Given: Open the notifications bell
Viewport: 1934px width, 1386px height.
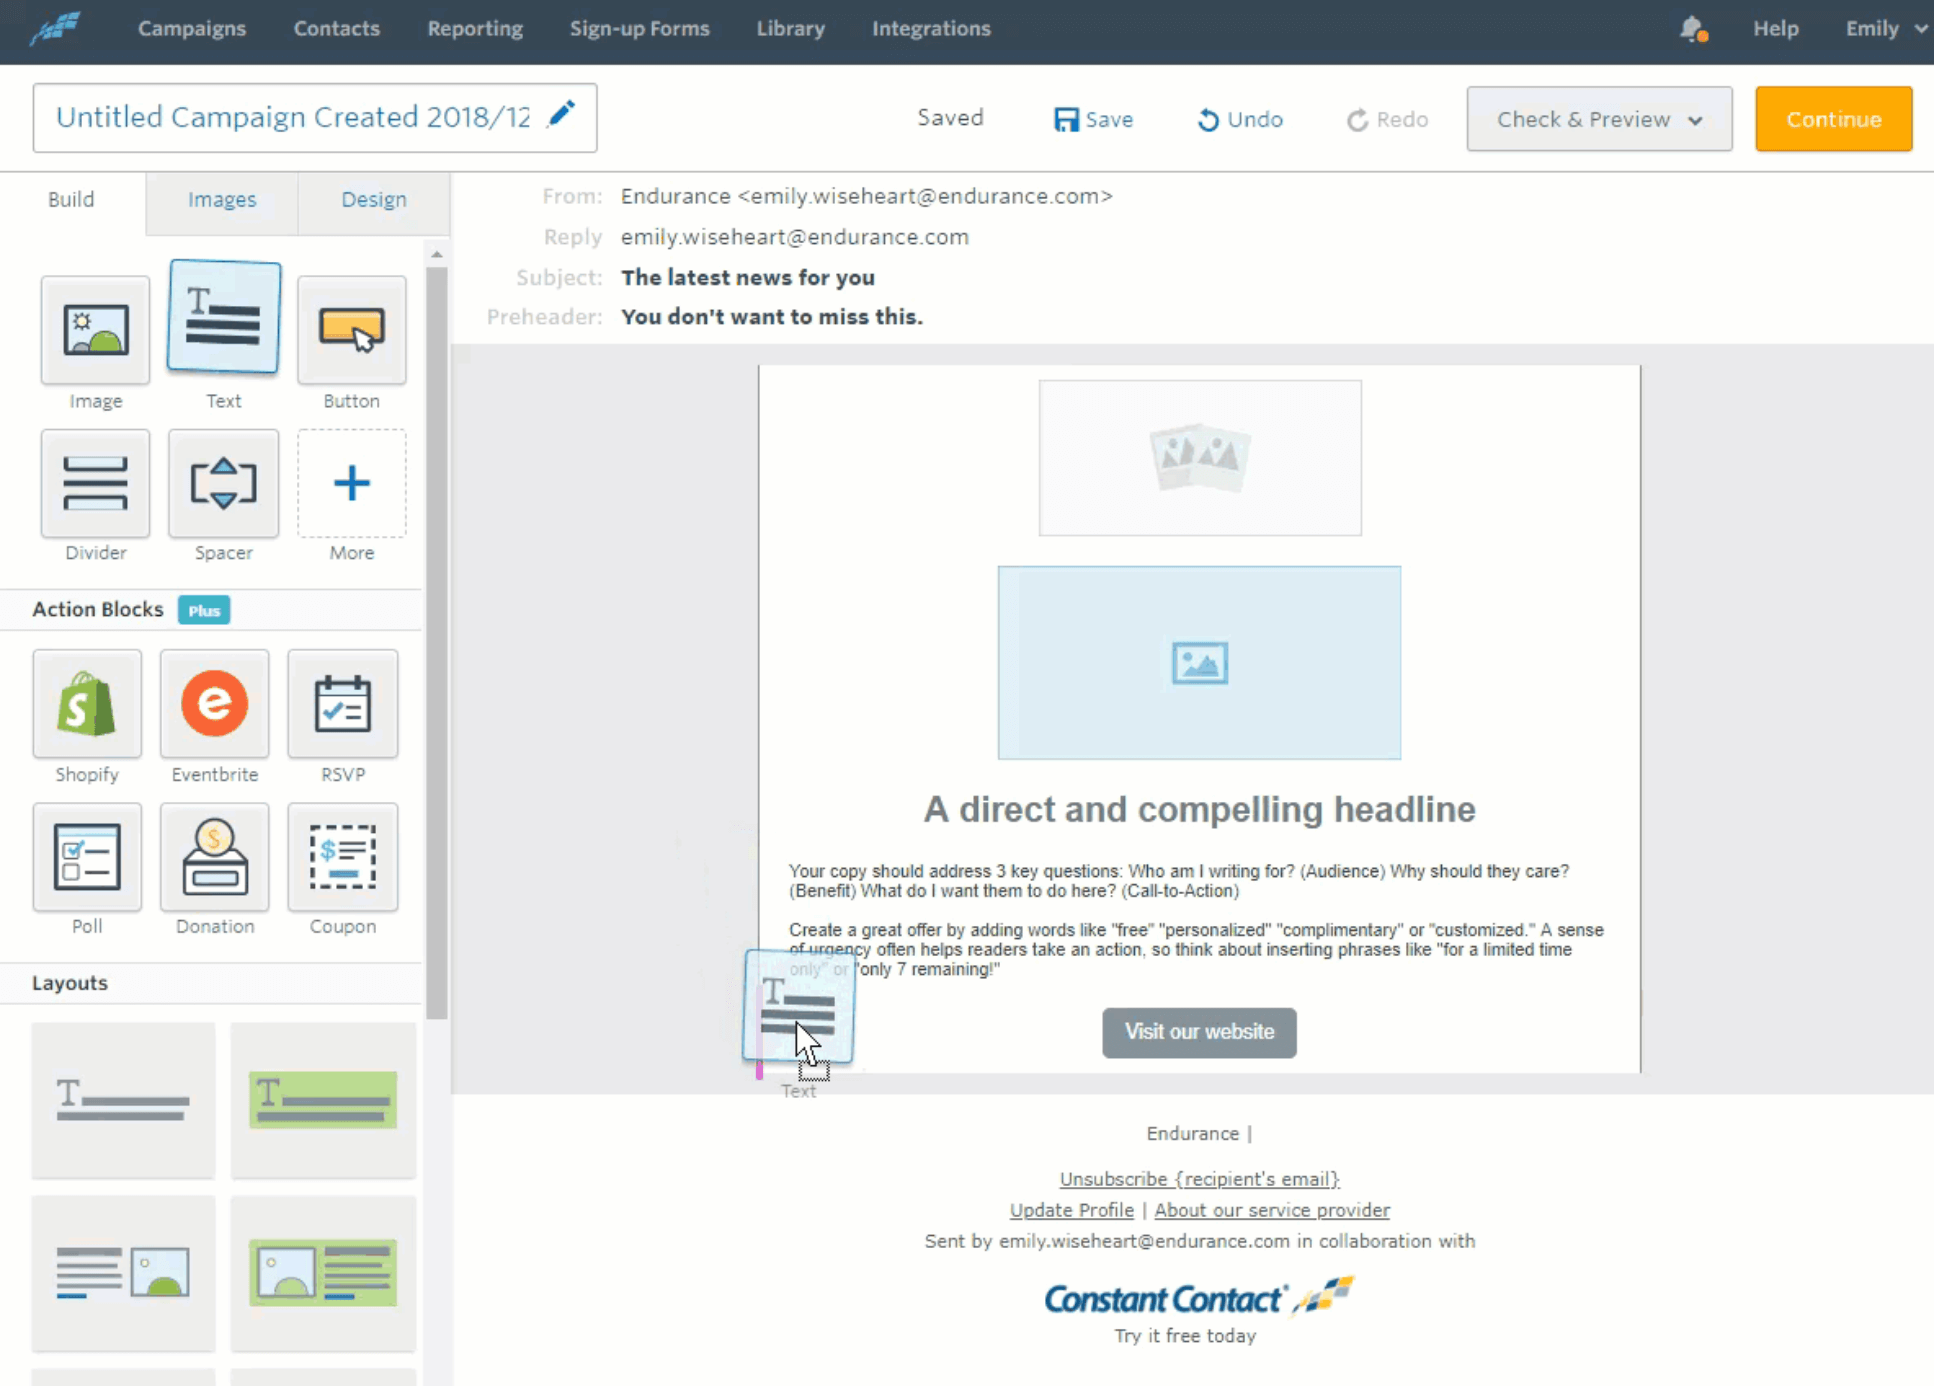Looking at the screenshot, I should 1693,29.
